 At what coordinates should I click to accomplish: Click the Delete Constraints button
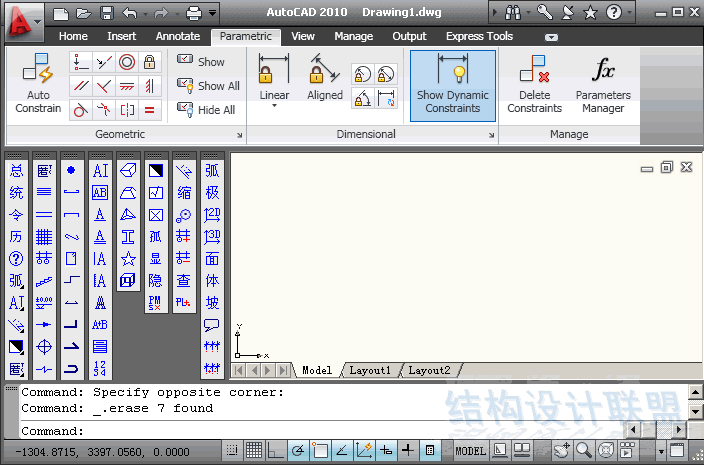(534, 83)
